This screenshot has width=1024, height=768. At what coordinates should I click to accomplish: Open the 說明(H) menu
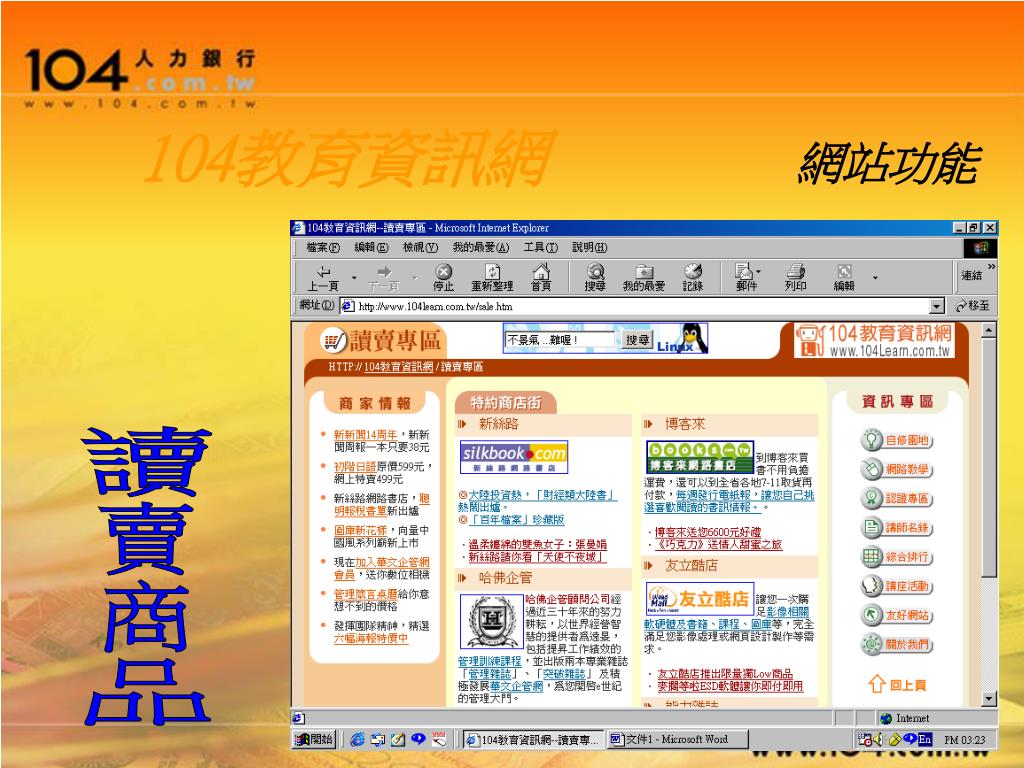click(589, 248)
